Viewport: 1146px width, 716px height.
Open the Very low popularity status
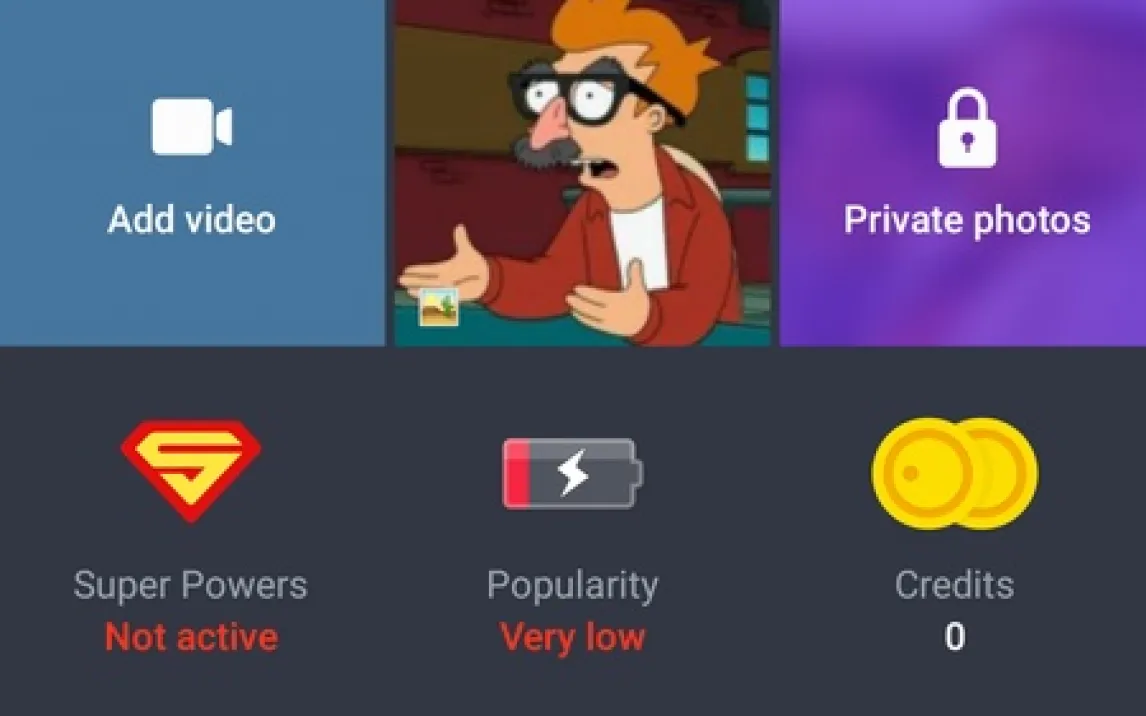[572, 637]
